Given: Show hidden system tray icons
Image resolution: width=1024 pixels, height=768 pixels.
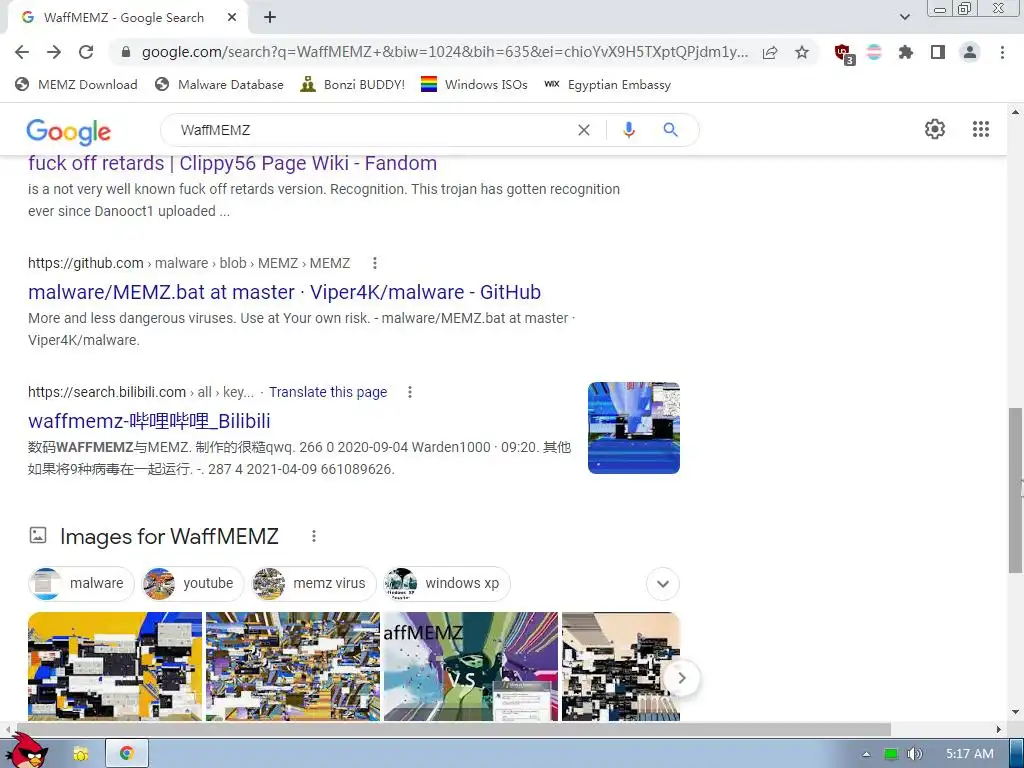Looking at the screenshot, I should coord(866,754).
